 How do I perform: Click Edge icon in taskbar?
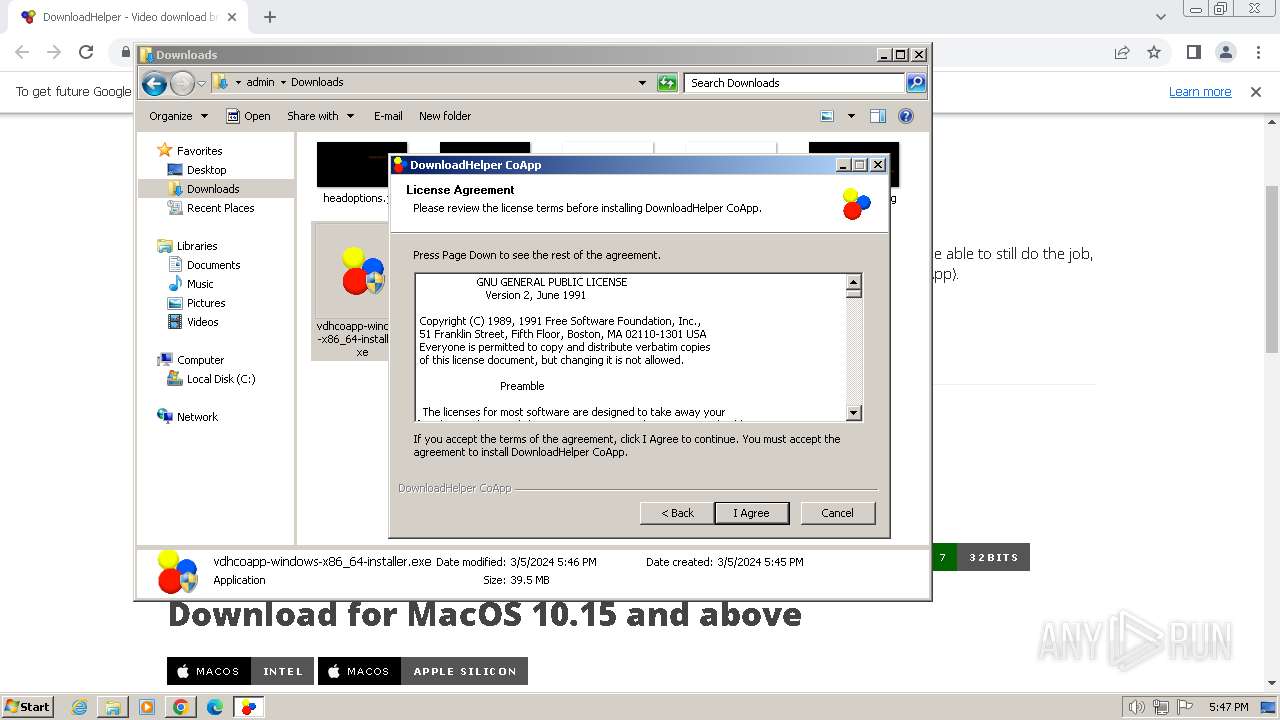coord(214,707)
